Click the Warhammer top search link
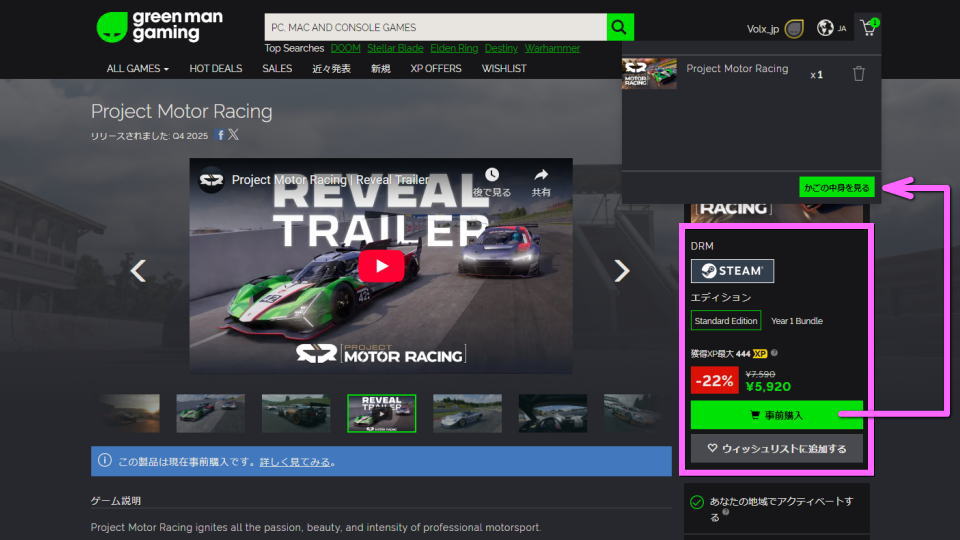This screenshot has width=960, height=540. [552, 48]
